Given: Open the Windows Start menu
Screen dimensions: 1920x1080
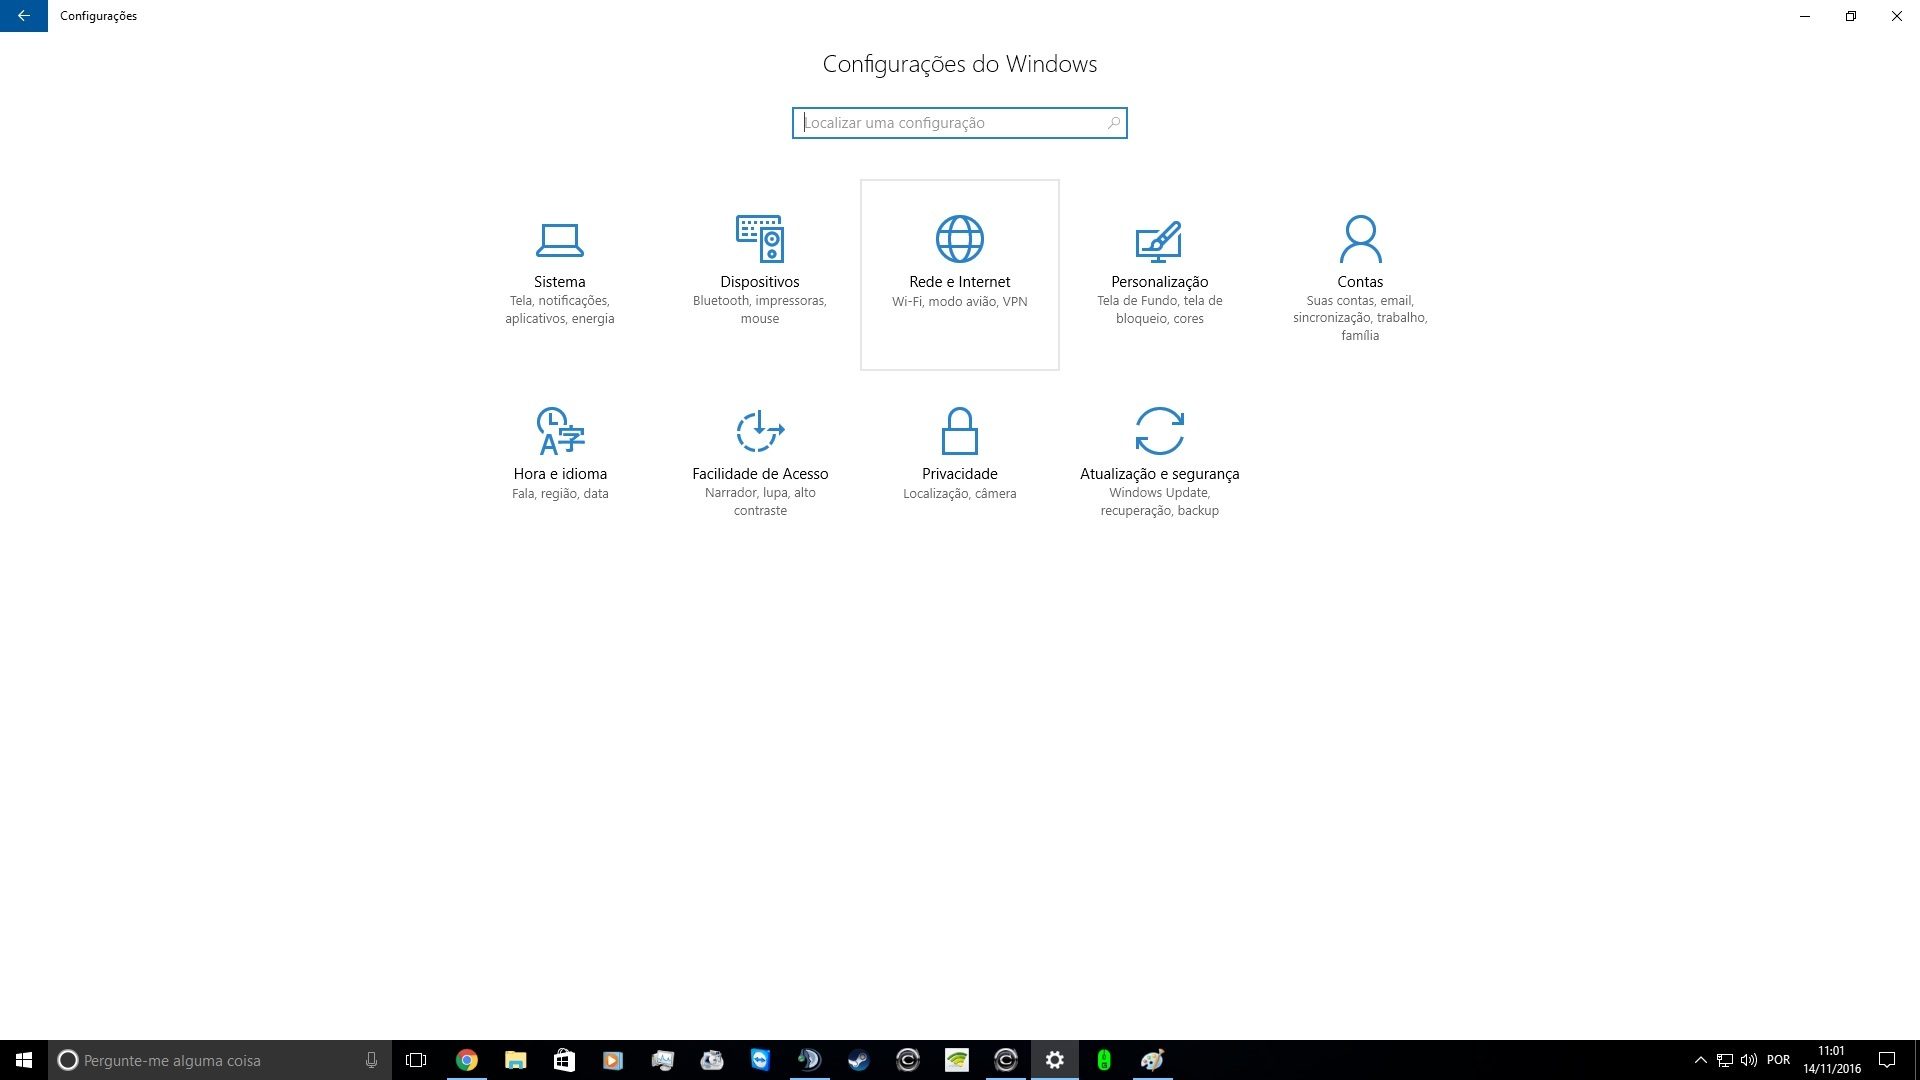Looking at the screenshot, I should (24, 1060).
